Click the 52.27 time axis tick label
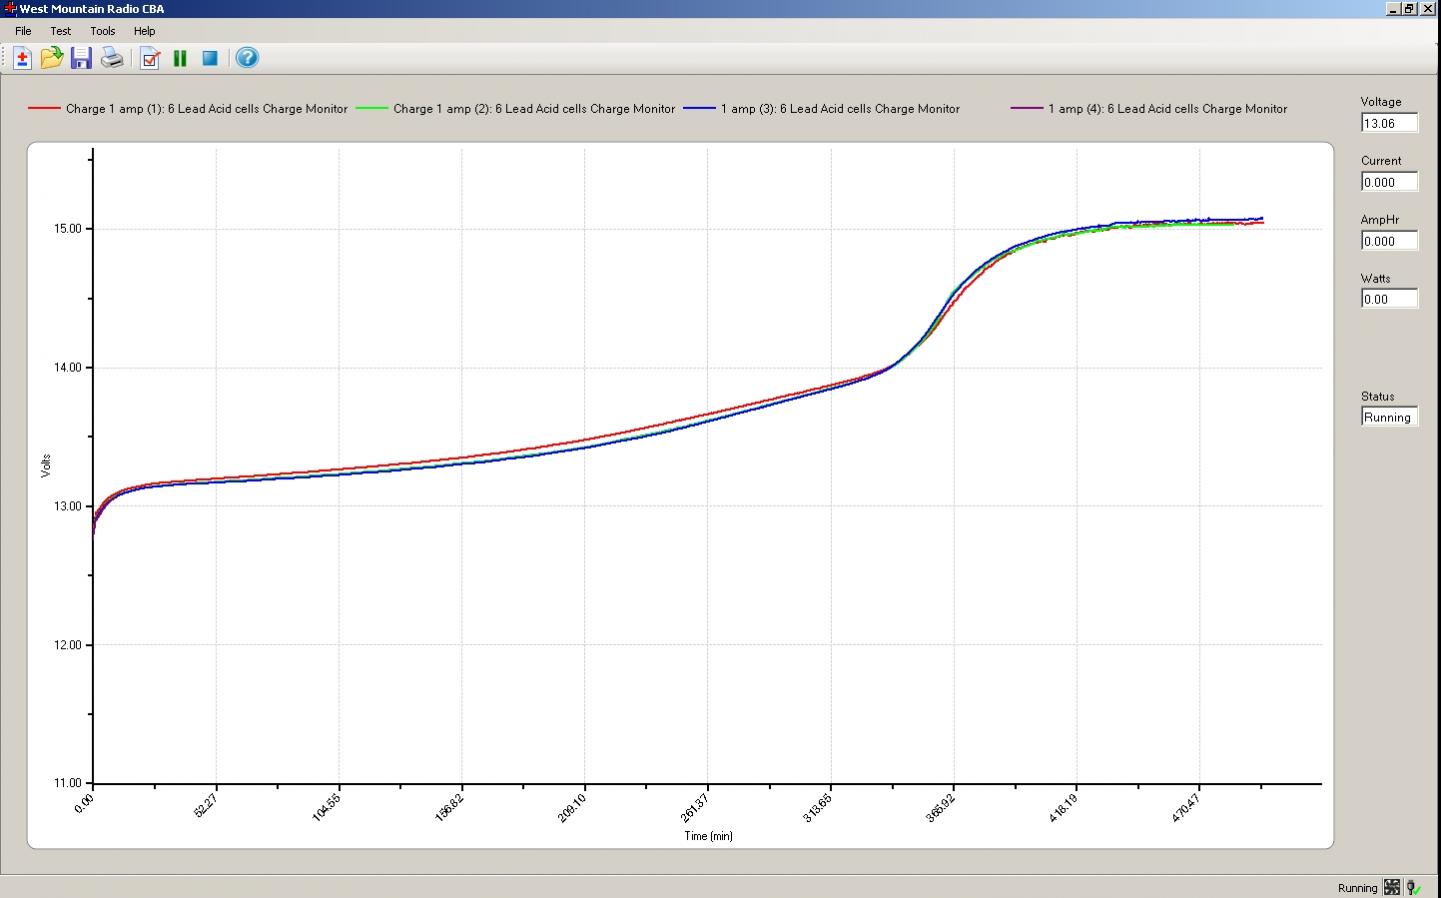 205,804
